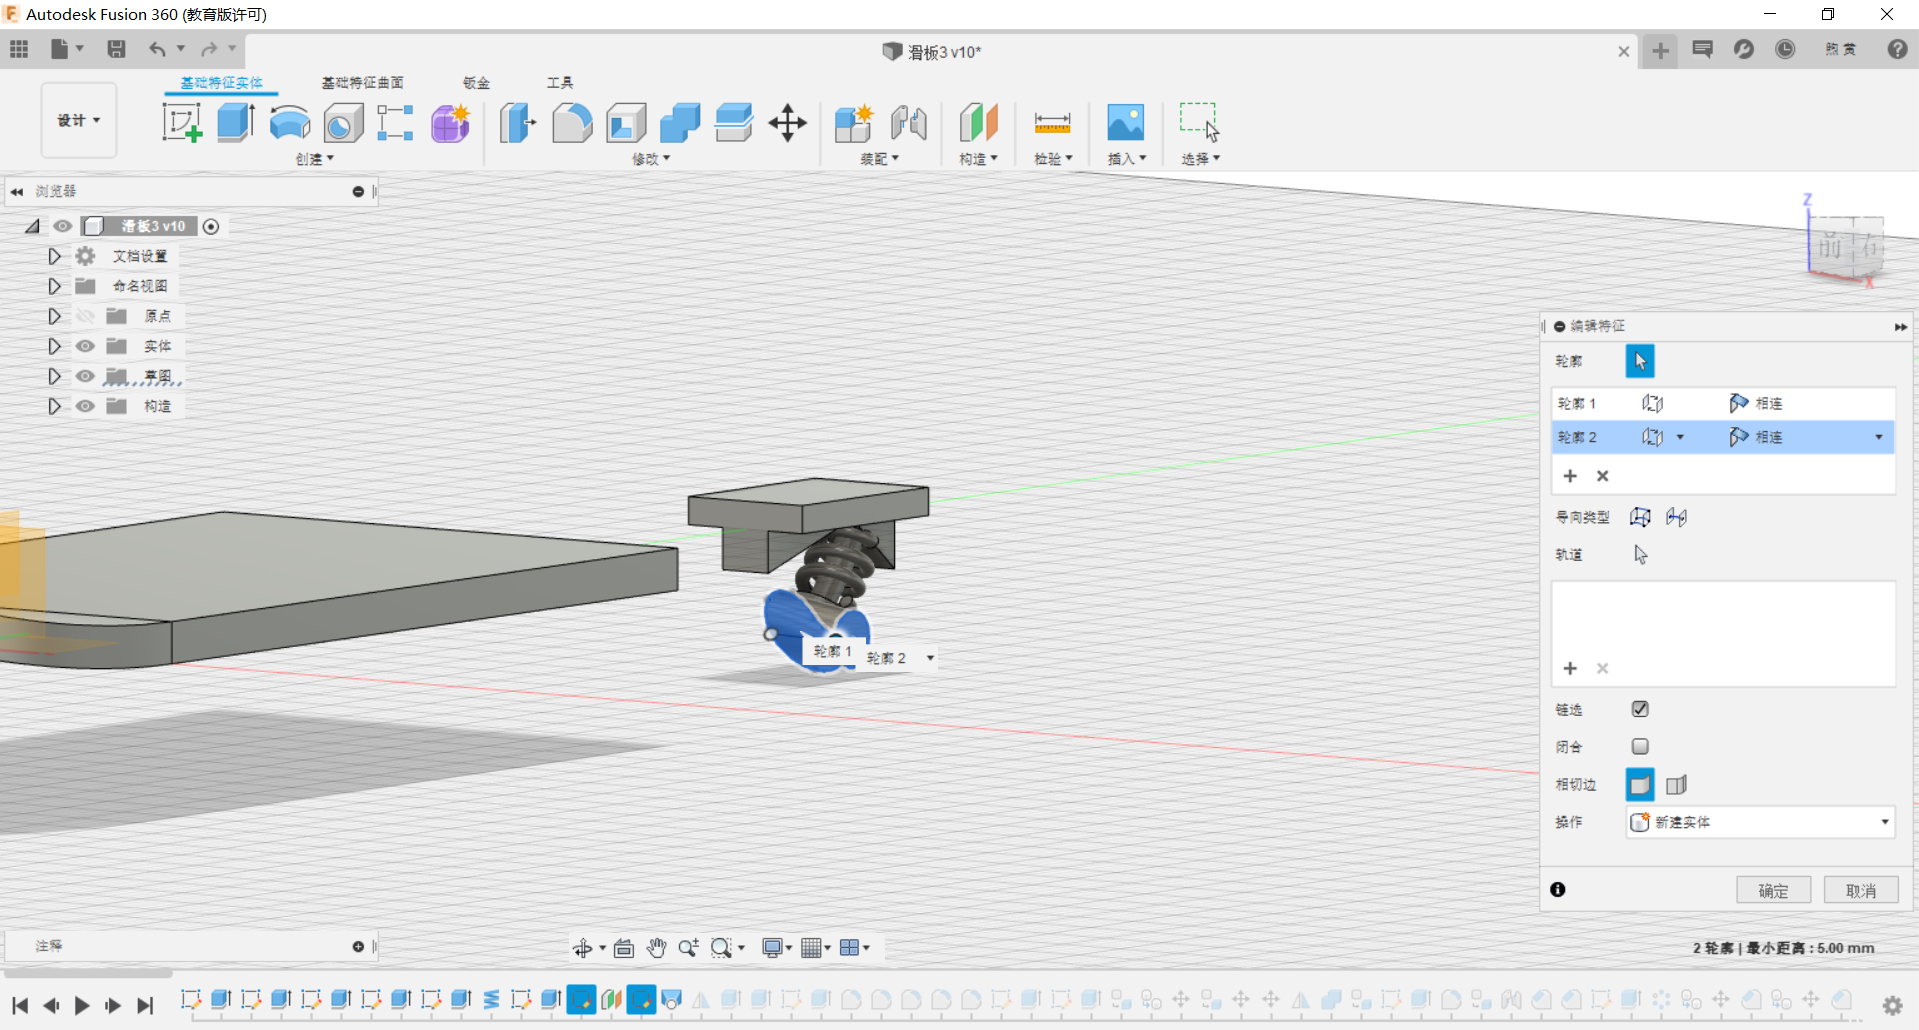The height and width of the screenshot is (1030, 1919).
Task: Click the ViewCube in the corner
Action: tap(1846, 245)
